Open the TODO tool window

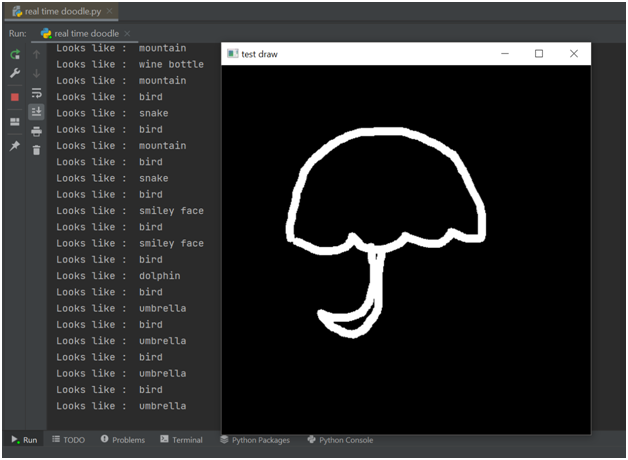pos(68,440)
